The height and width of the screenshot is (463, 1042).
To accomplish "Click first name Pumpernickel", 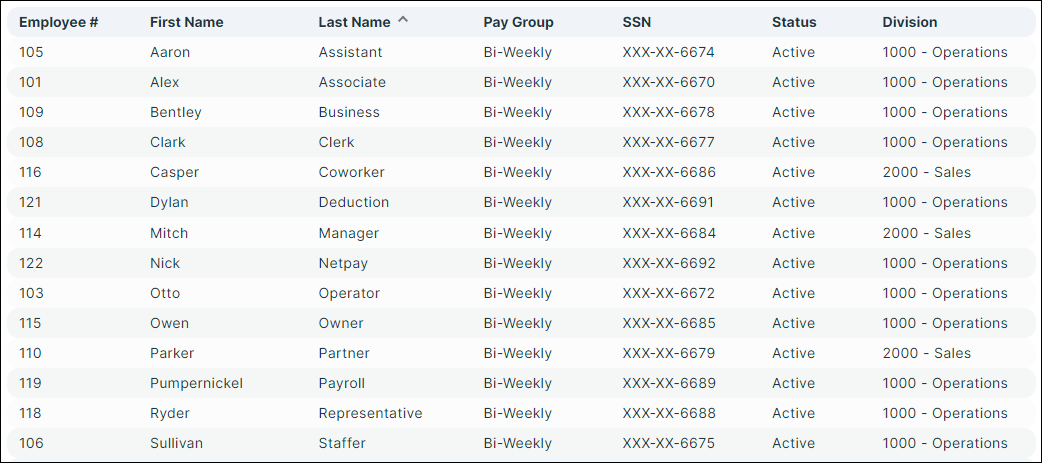I will pos(196,383).
